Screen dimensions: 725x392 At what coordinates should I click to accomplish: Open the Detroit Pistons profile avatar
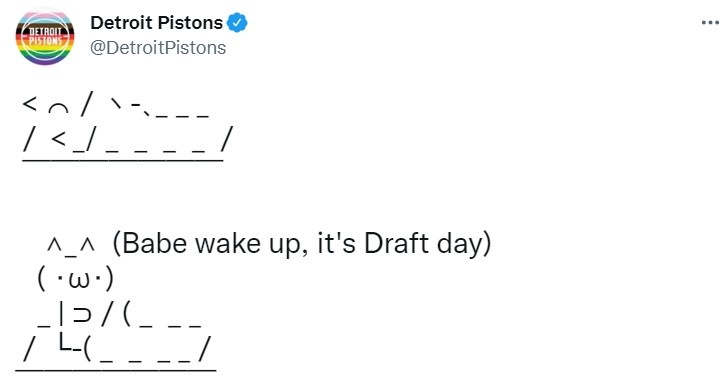click(45, 37)
